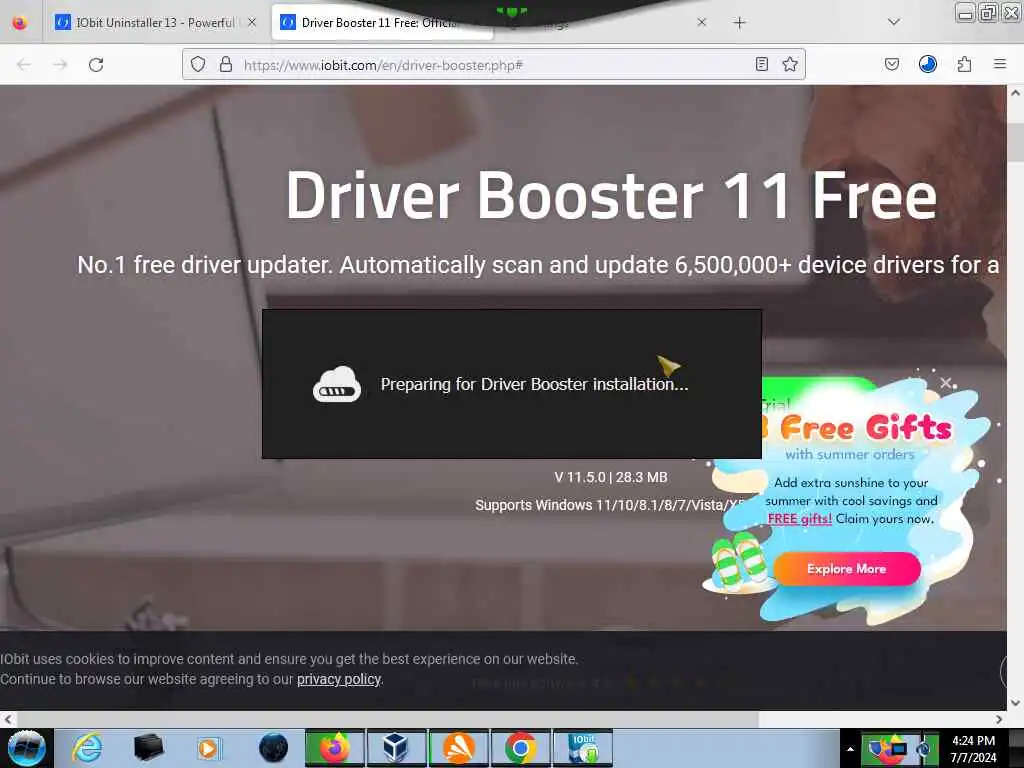Open VirtualBox from the taskbar
This screenshot has height=768, width=1024.
396,748
